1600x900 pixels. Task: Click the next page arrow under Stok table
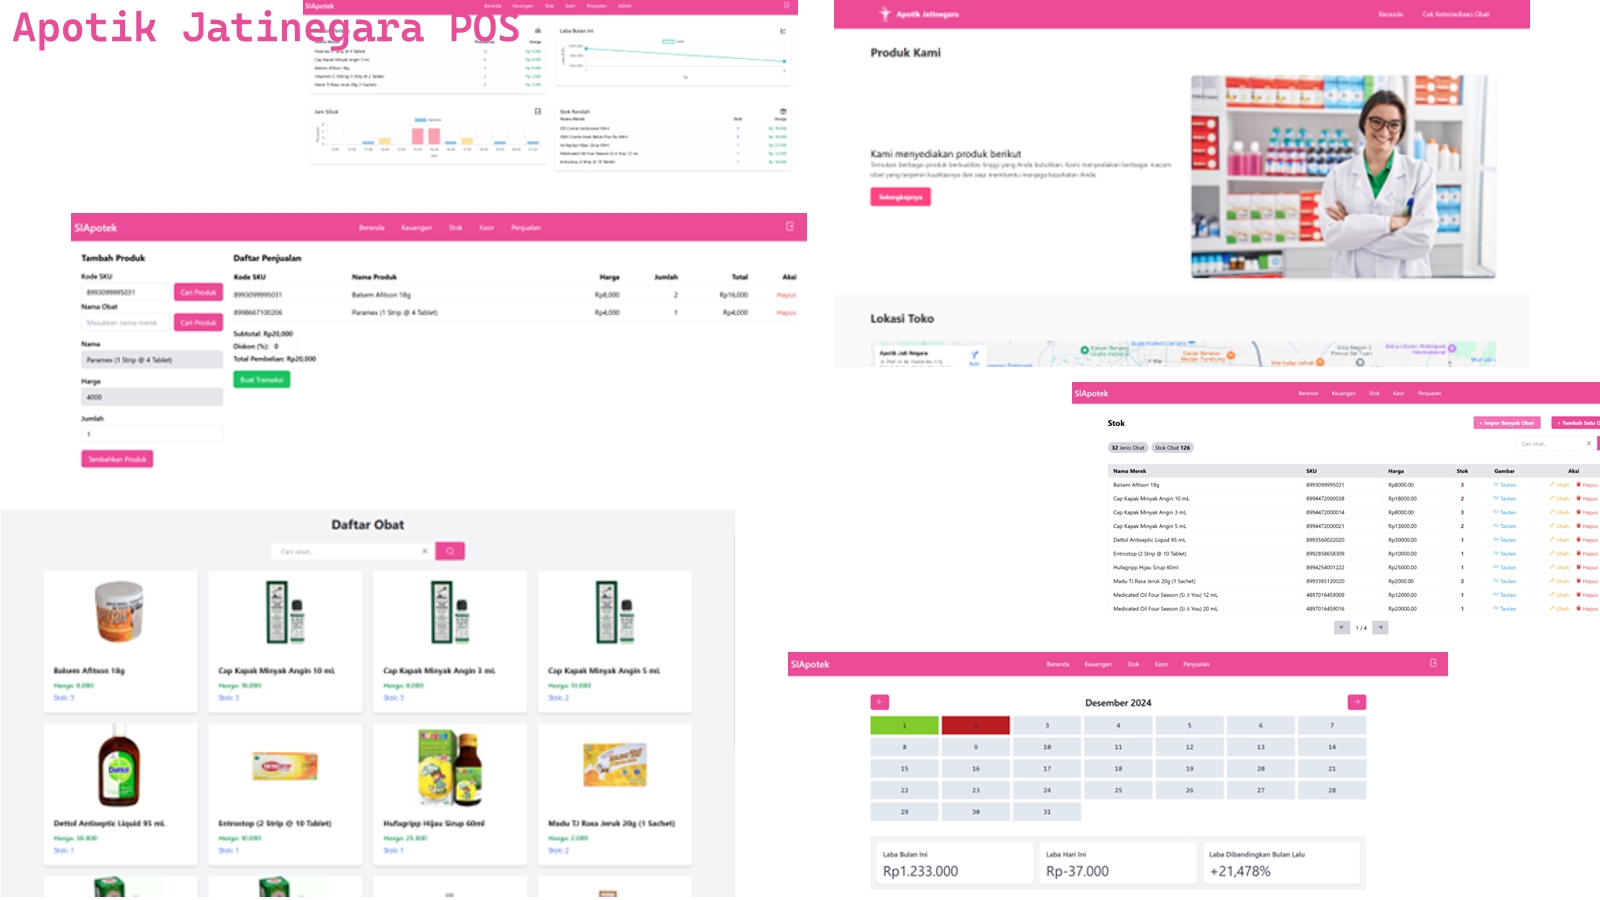click(1380, 628)
